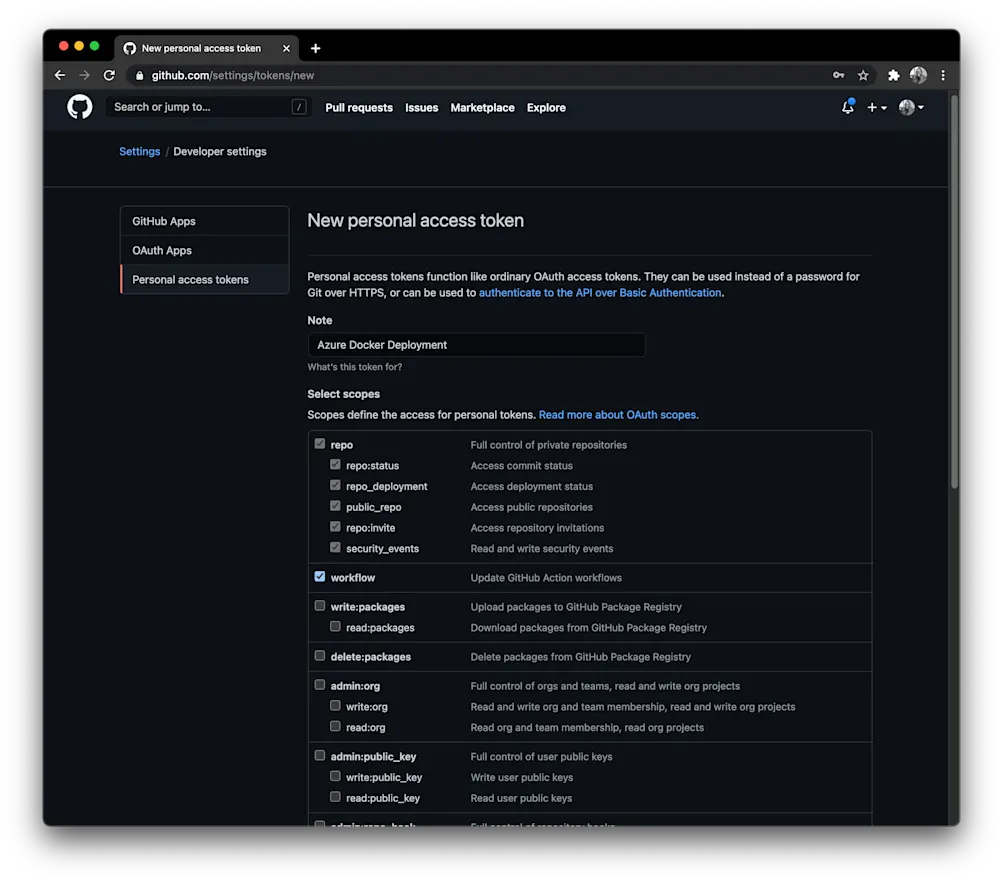Open the GitHub Apps sidebar item
Screen dimensions: 1003x883
point(205,221)
